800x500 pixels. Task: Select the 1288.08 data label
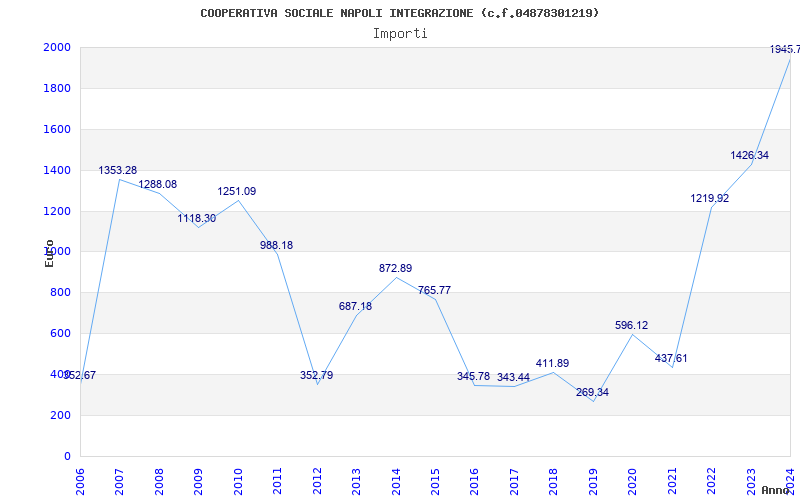pyautogui.click(x=158, y=184)
